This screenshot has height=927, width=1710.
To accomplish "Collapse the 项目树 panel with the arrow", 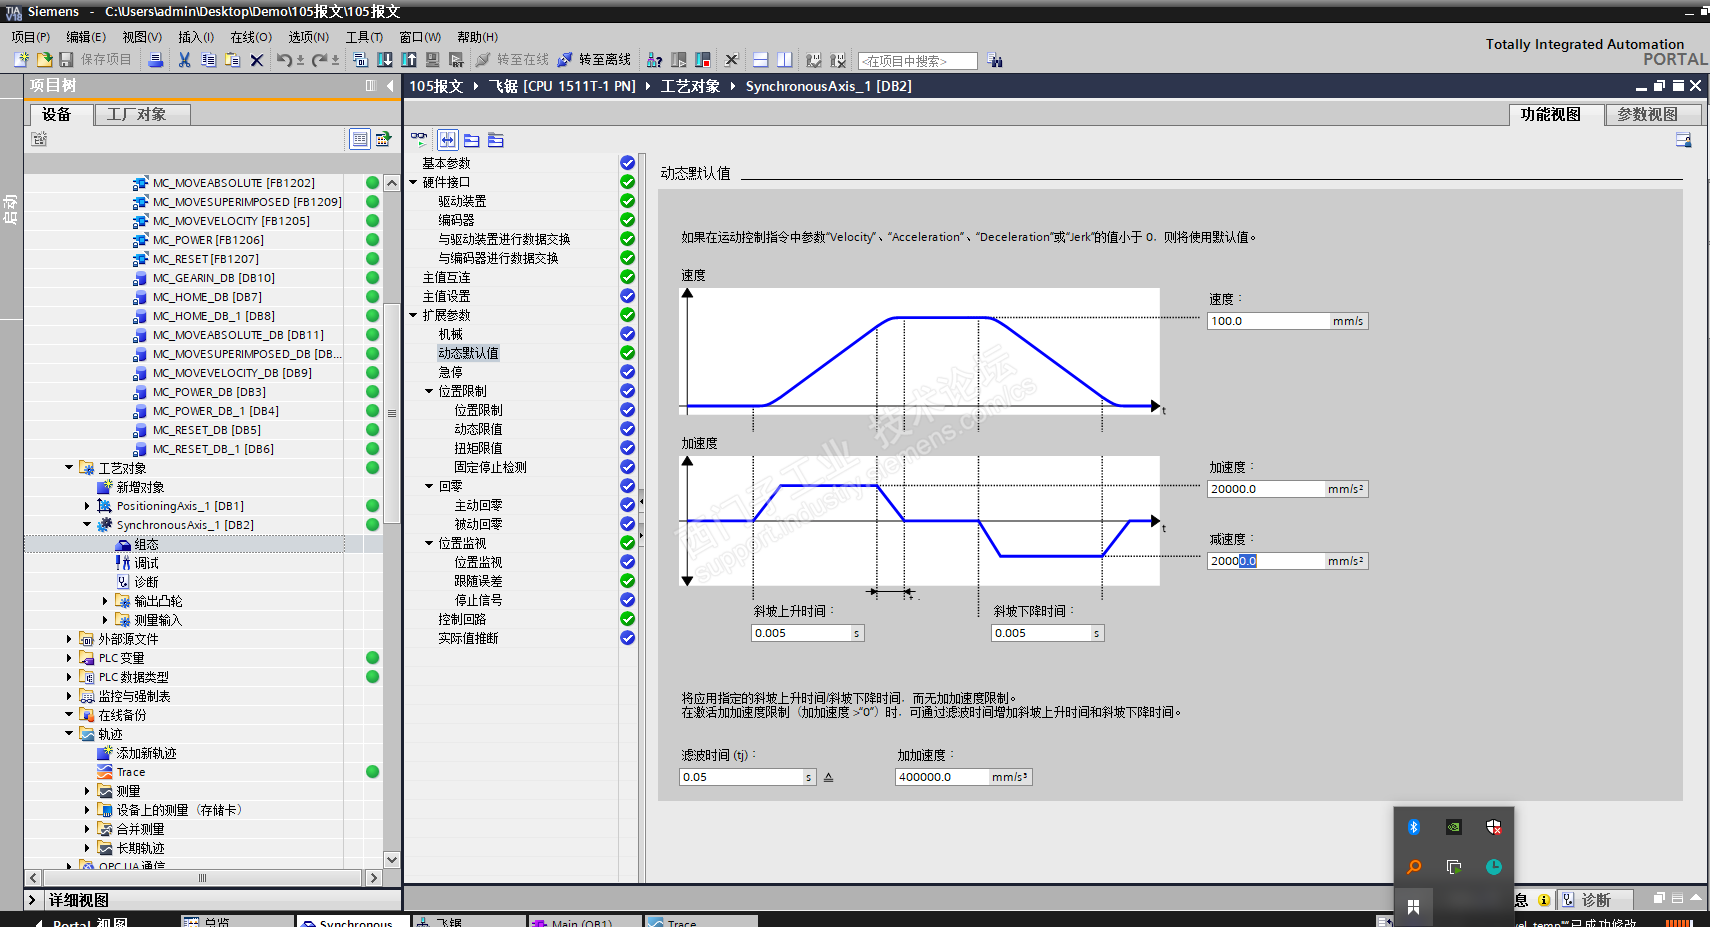I will [x=390, y=86].
